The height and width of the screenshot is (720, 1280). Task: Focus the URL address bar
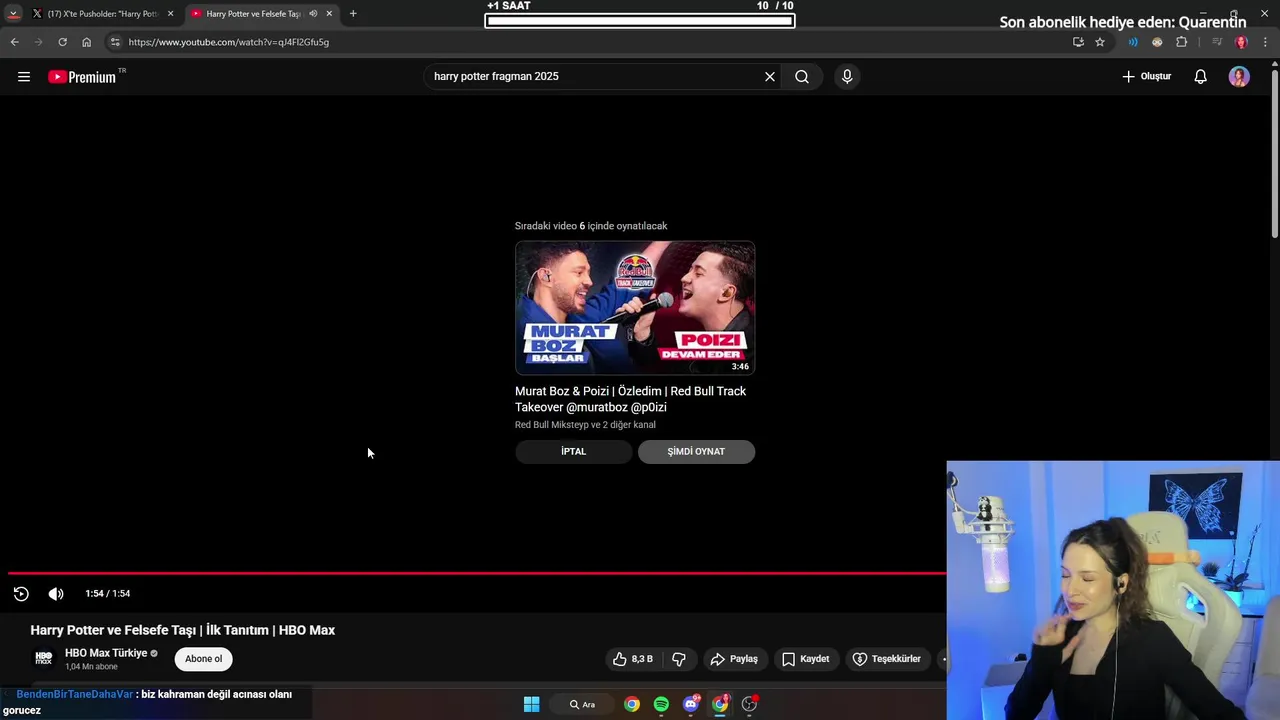coord(590,42)
